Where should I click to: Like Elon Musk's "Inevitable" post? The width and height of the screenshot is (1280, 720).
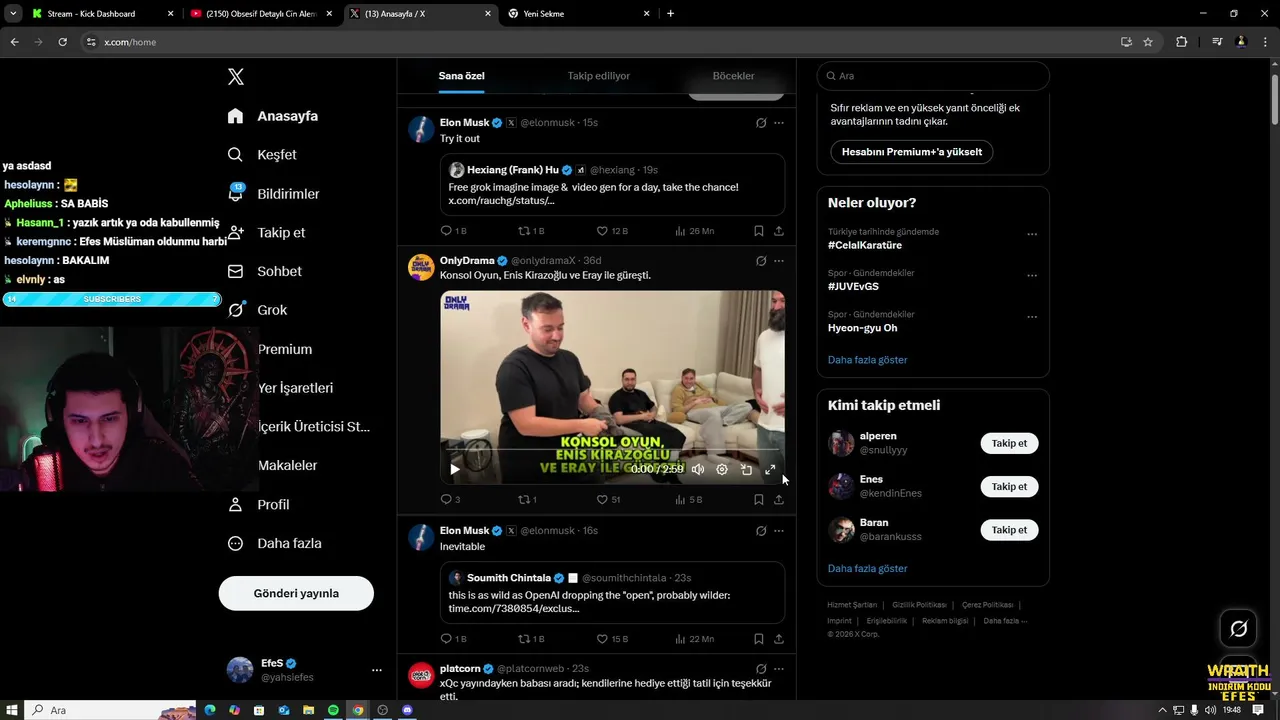[602, 639]
